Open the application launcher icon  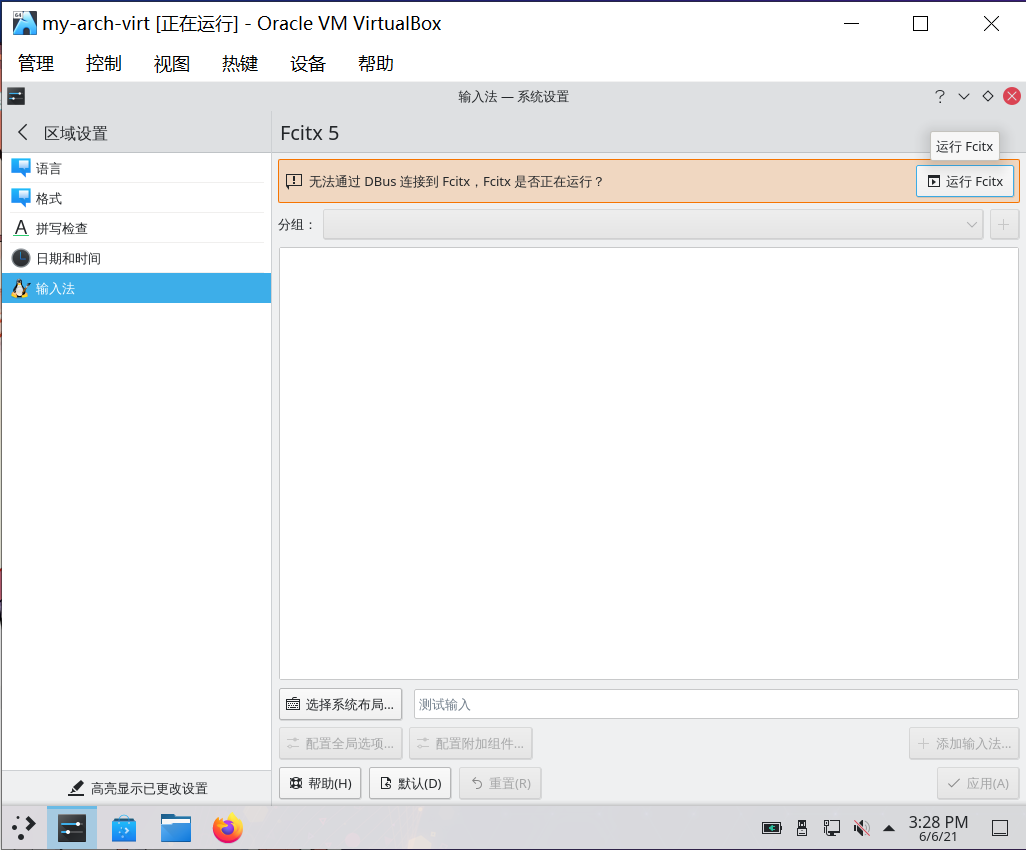(22, 828)
